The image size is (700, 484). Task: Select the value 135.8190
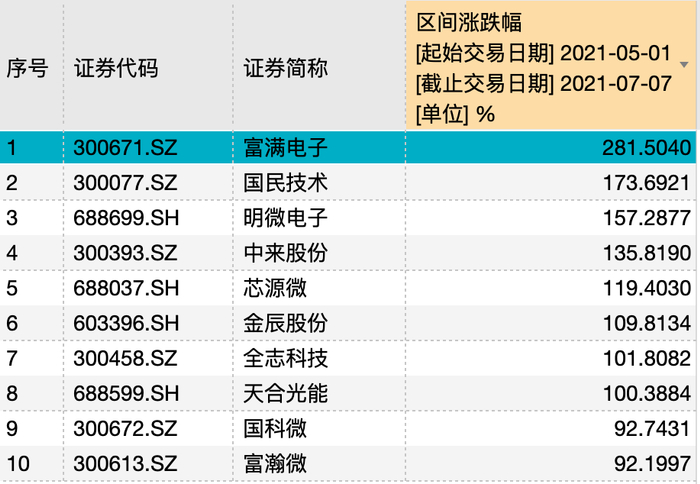tap(646, 253)
